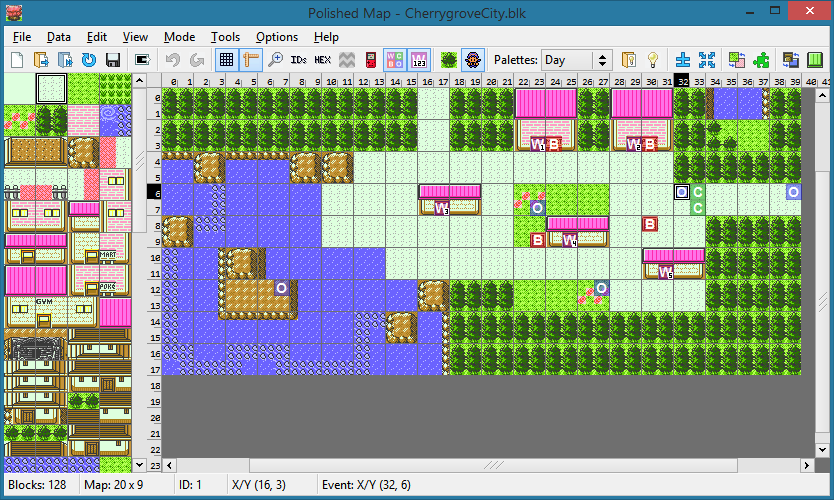This screenshot has width=834, height=500.
Task: Click the sidebar scroll down arrow
Action: (139, 465)
